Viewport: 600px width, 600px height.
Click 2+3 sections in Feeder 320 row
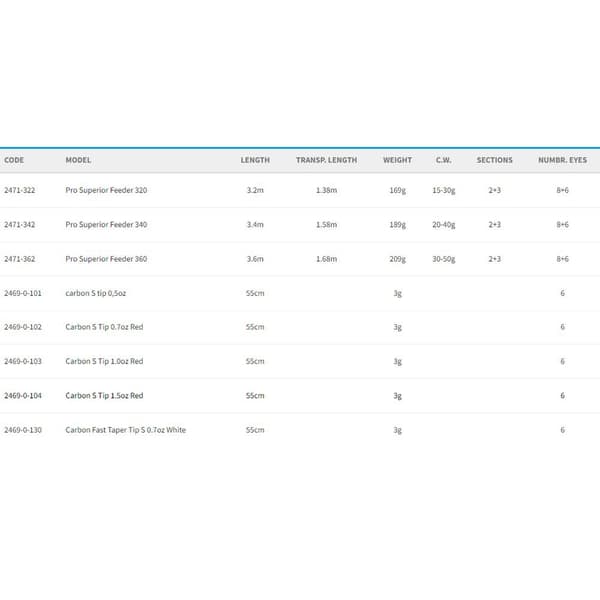pyautogui.click(x=494, y=190)
